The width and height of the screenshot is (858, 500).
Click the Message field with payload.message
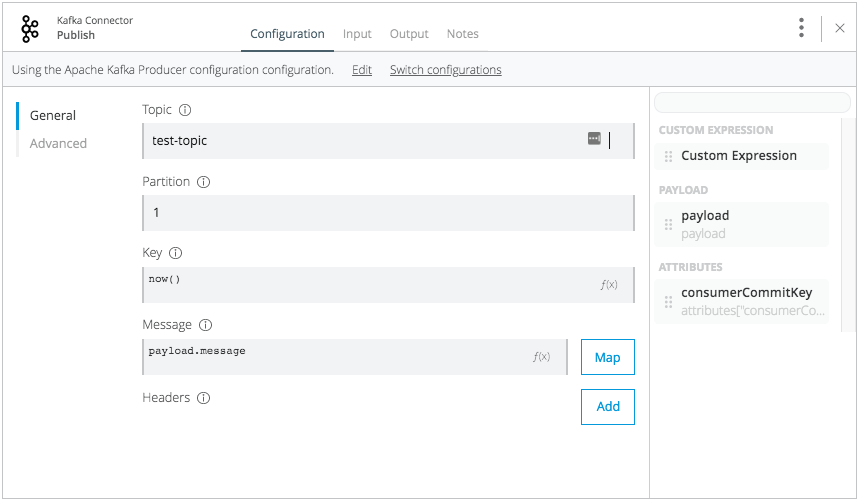355,357
